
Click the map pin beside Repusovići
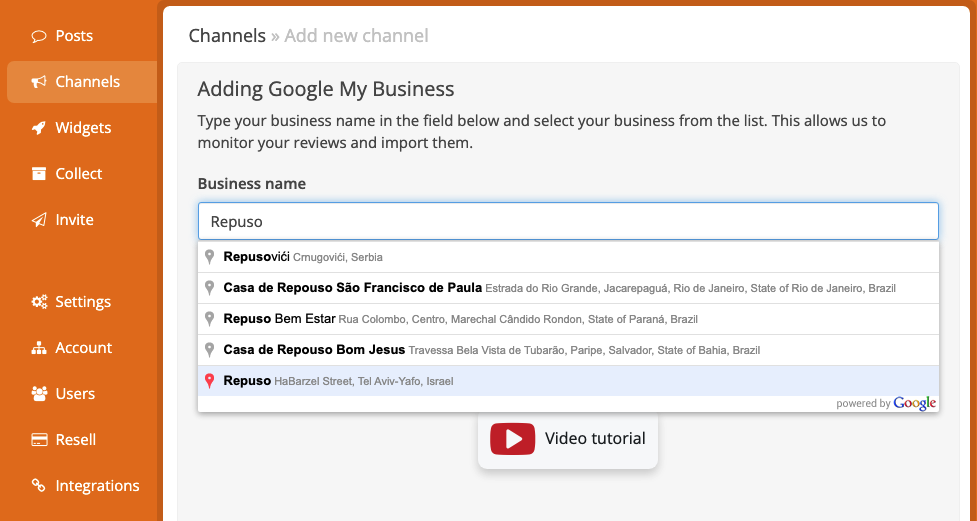[x=210, y=257]
